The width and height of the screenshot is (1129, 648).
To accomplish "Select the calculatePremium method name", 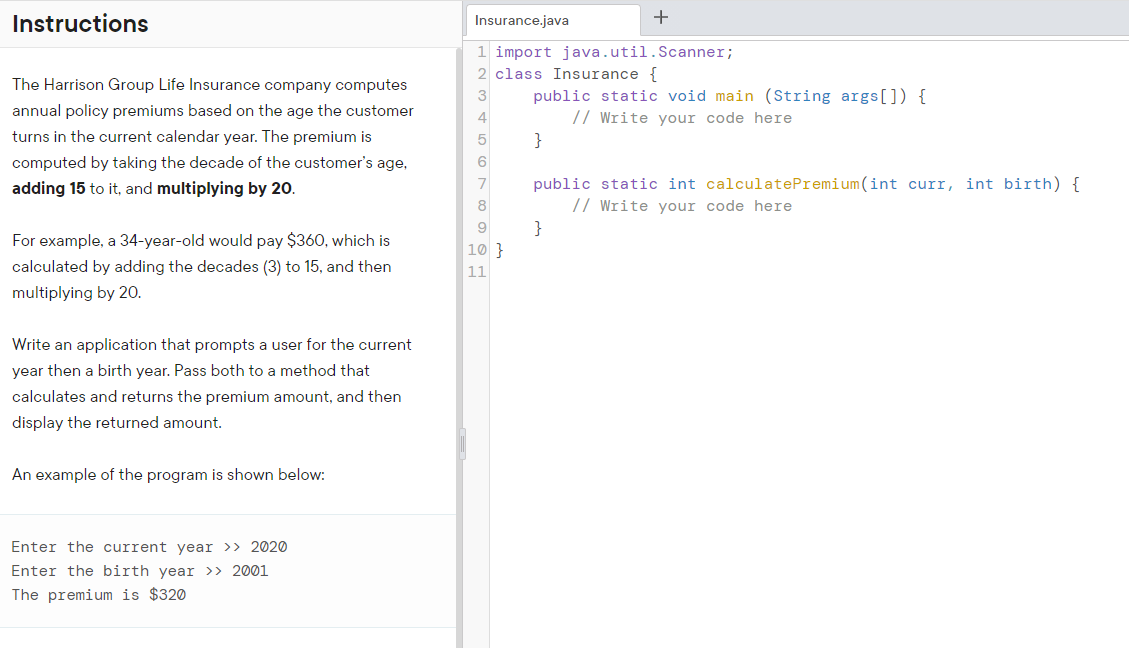I will [x=783, y=183].
